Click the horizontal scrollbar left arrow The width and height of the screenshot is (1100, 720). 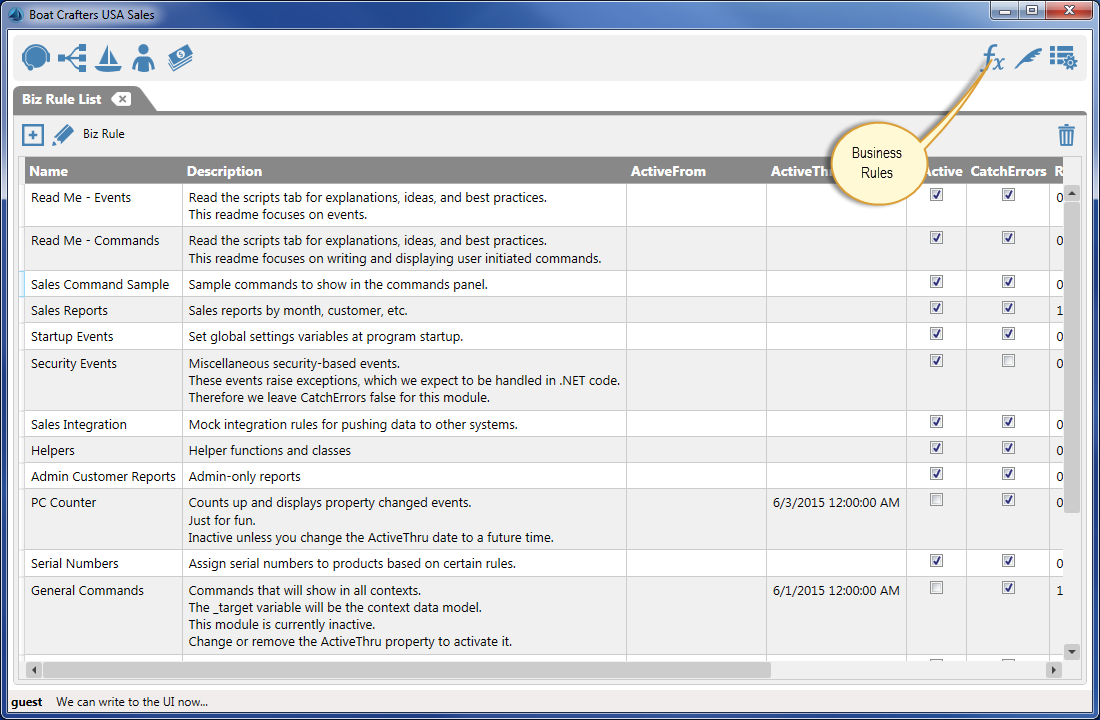(x=34, y=670)
